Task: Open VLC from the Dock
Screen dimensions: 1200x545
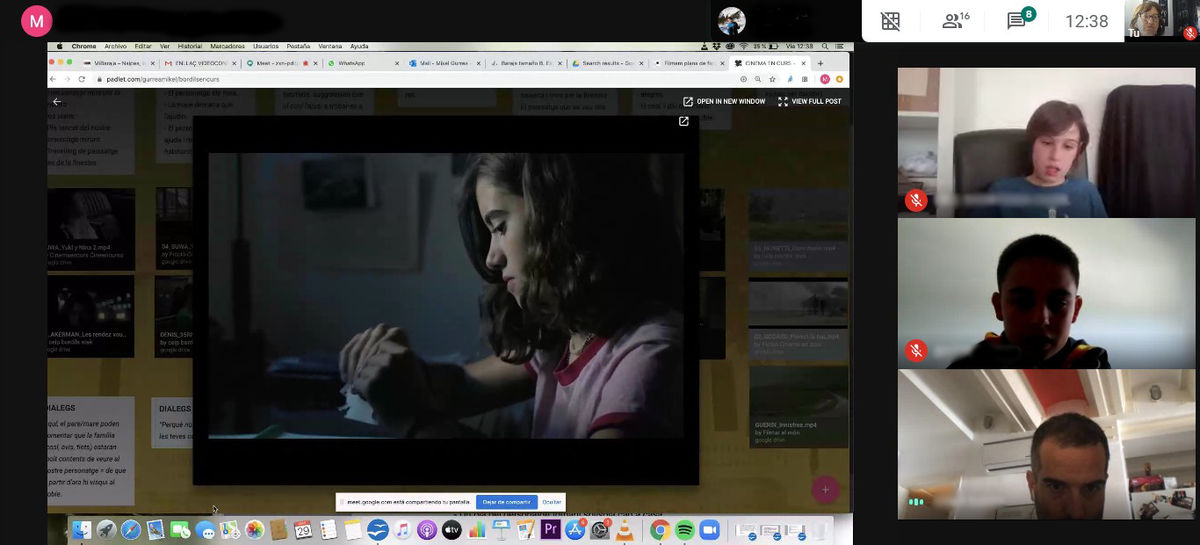Action: pos(624,530)
